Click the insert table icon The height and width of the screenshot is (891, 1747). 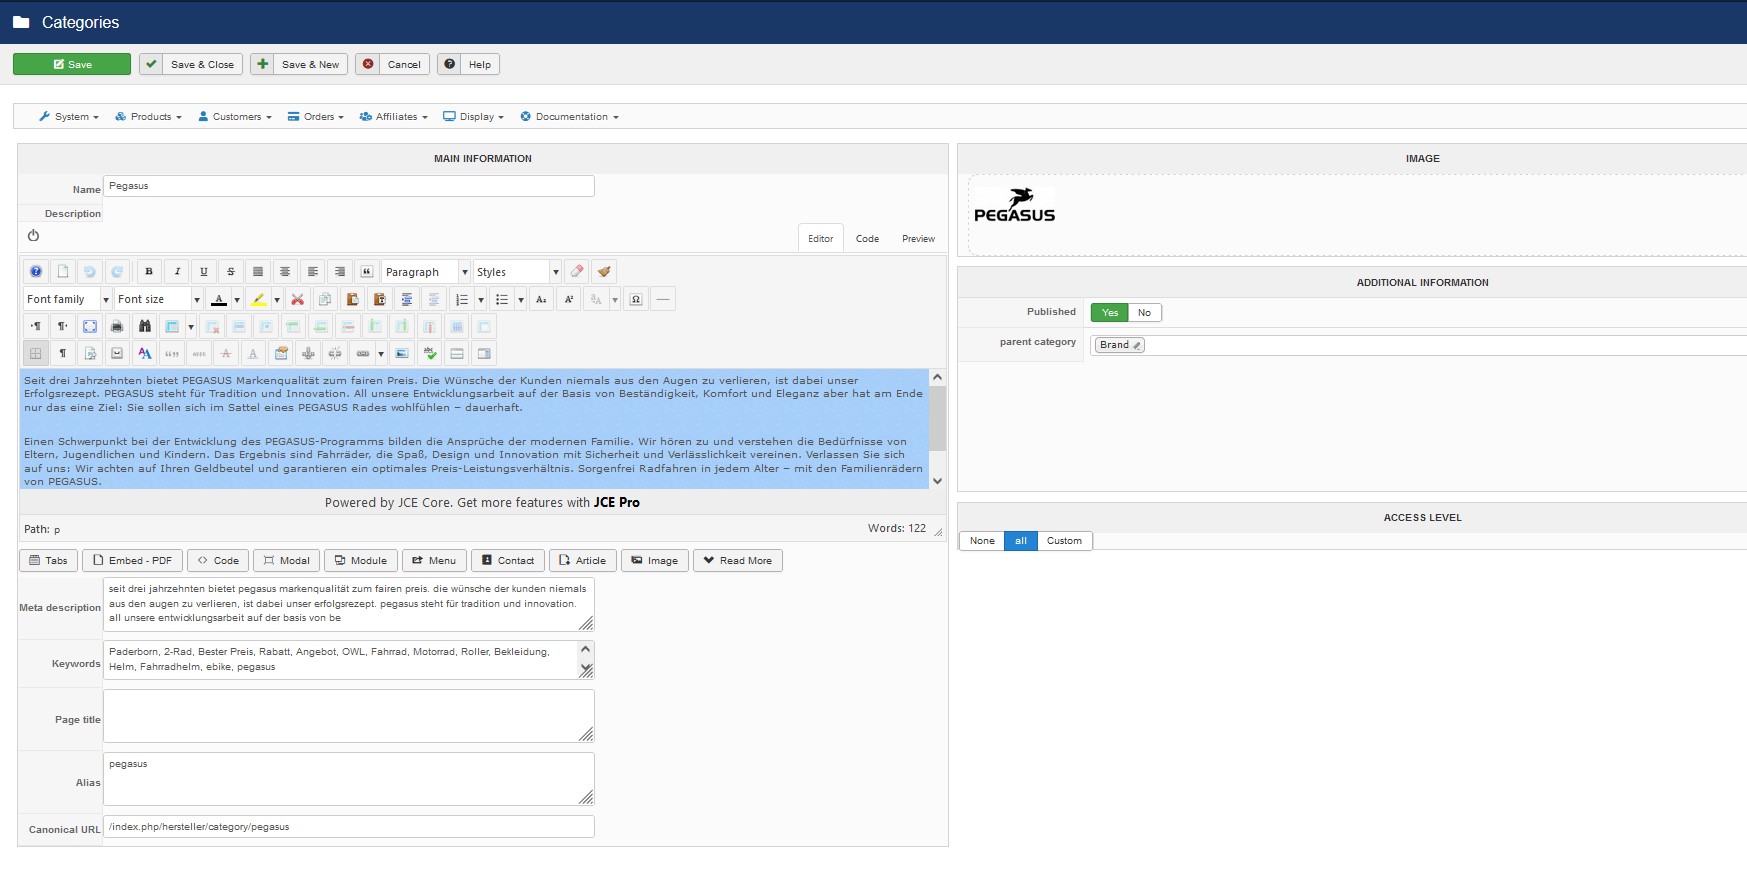coord(172,326)
